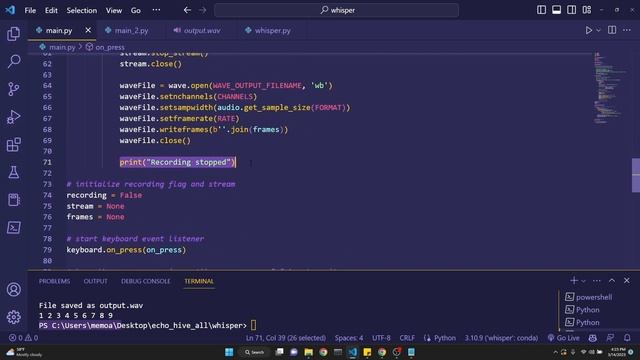640x360 pixels.
Task: Open the Windows Start menu
Action: point(229,352)
